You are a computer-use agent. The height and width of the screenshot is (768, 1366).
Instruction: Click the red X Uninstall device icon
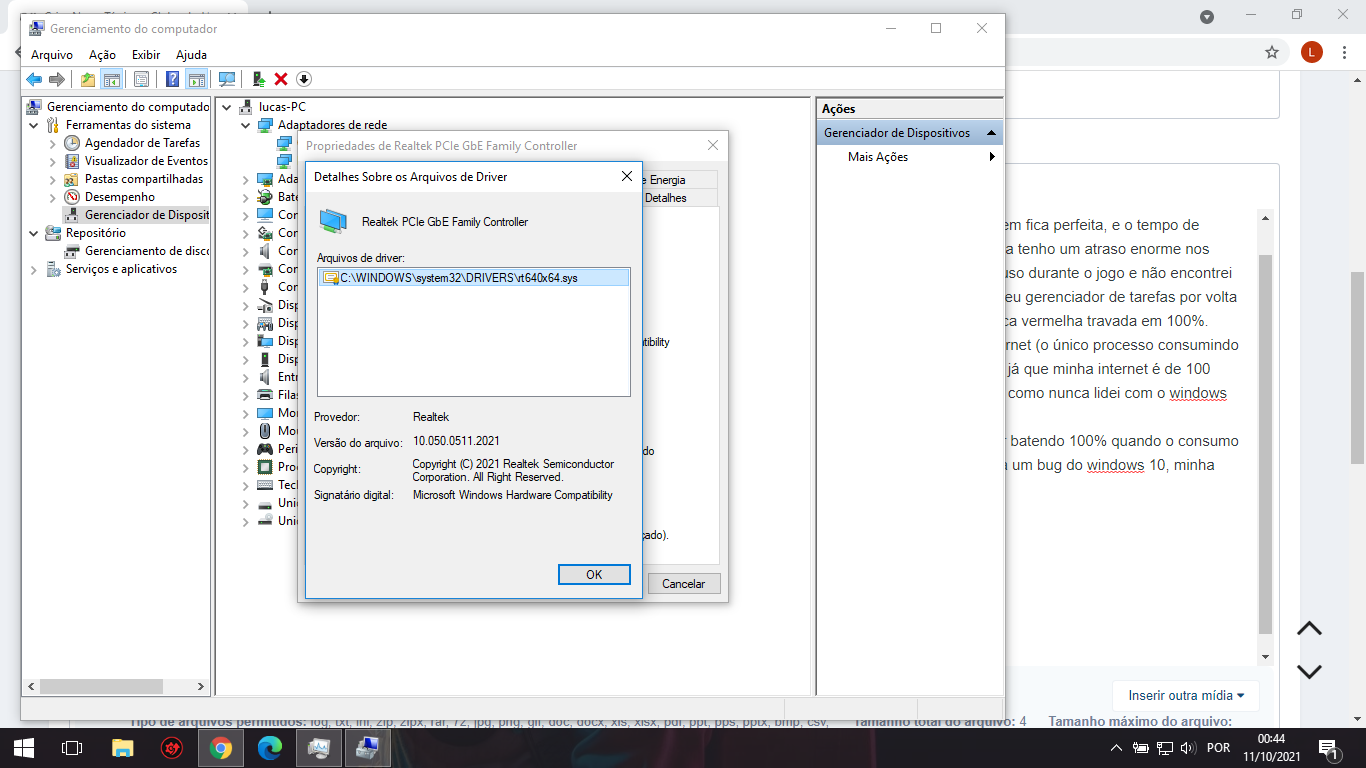(x=281, y=79)
